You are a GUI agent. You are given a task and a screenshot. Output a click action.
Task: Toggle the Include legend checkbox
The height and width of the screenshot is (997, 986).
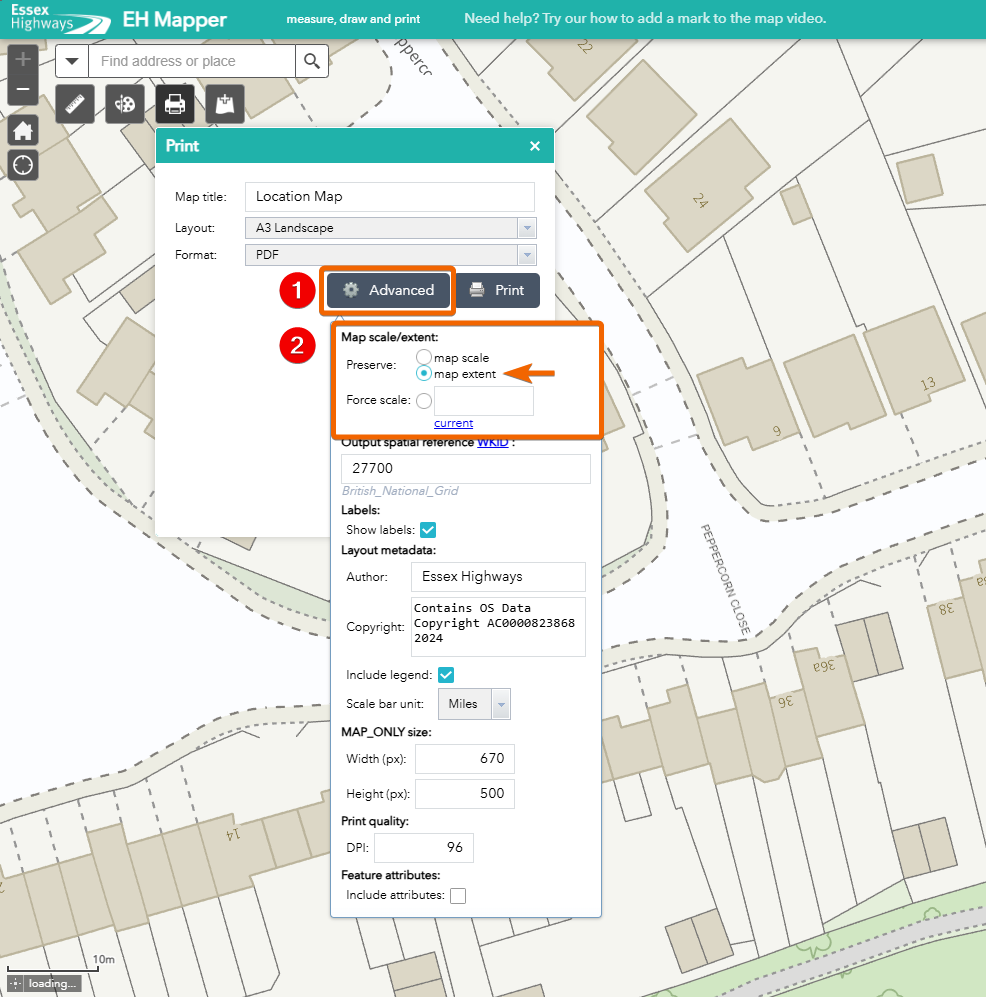pos(446,675)
